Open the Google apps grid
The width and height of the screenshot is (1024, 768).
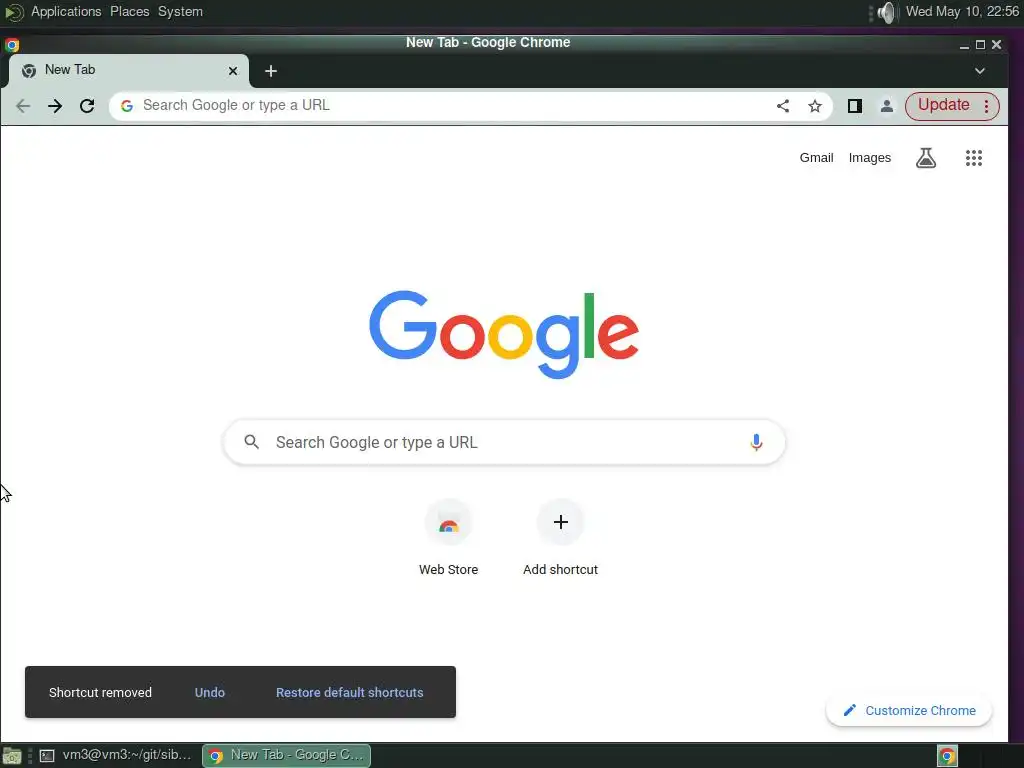click(974, 157)
